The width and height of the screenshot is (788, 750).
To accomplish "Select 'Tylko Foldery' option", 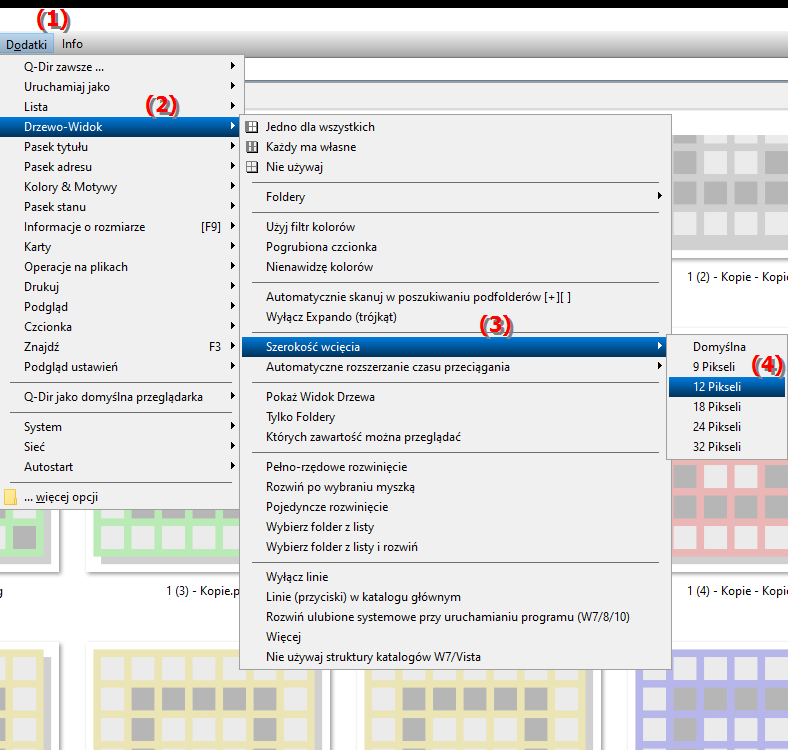I will click(x=455, y=417).
